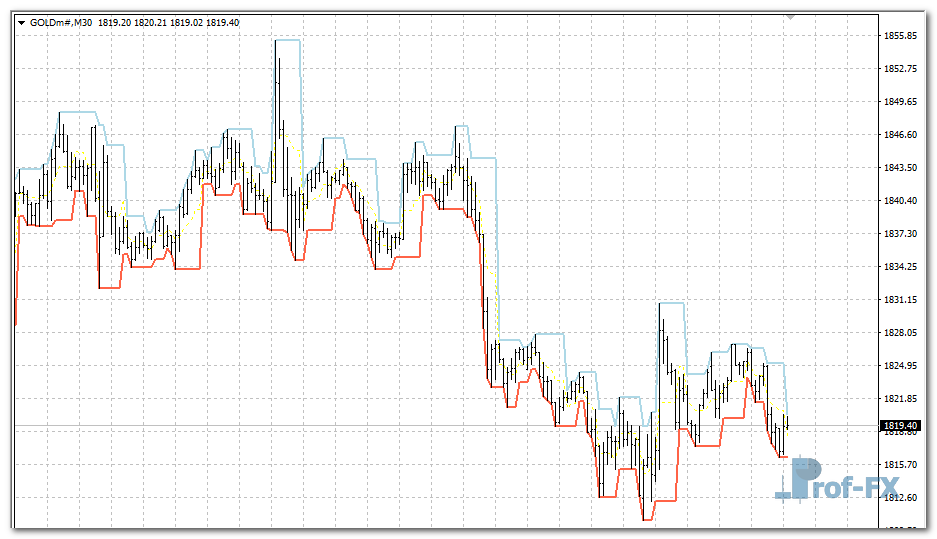Screen dimensions: 937x539
Task: Click the 1846.60 price scale label
Action: coord(901,135)
